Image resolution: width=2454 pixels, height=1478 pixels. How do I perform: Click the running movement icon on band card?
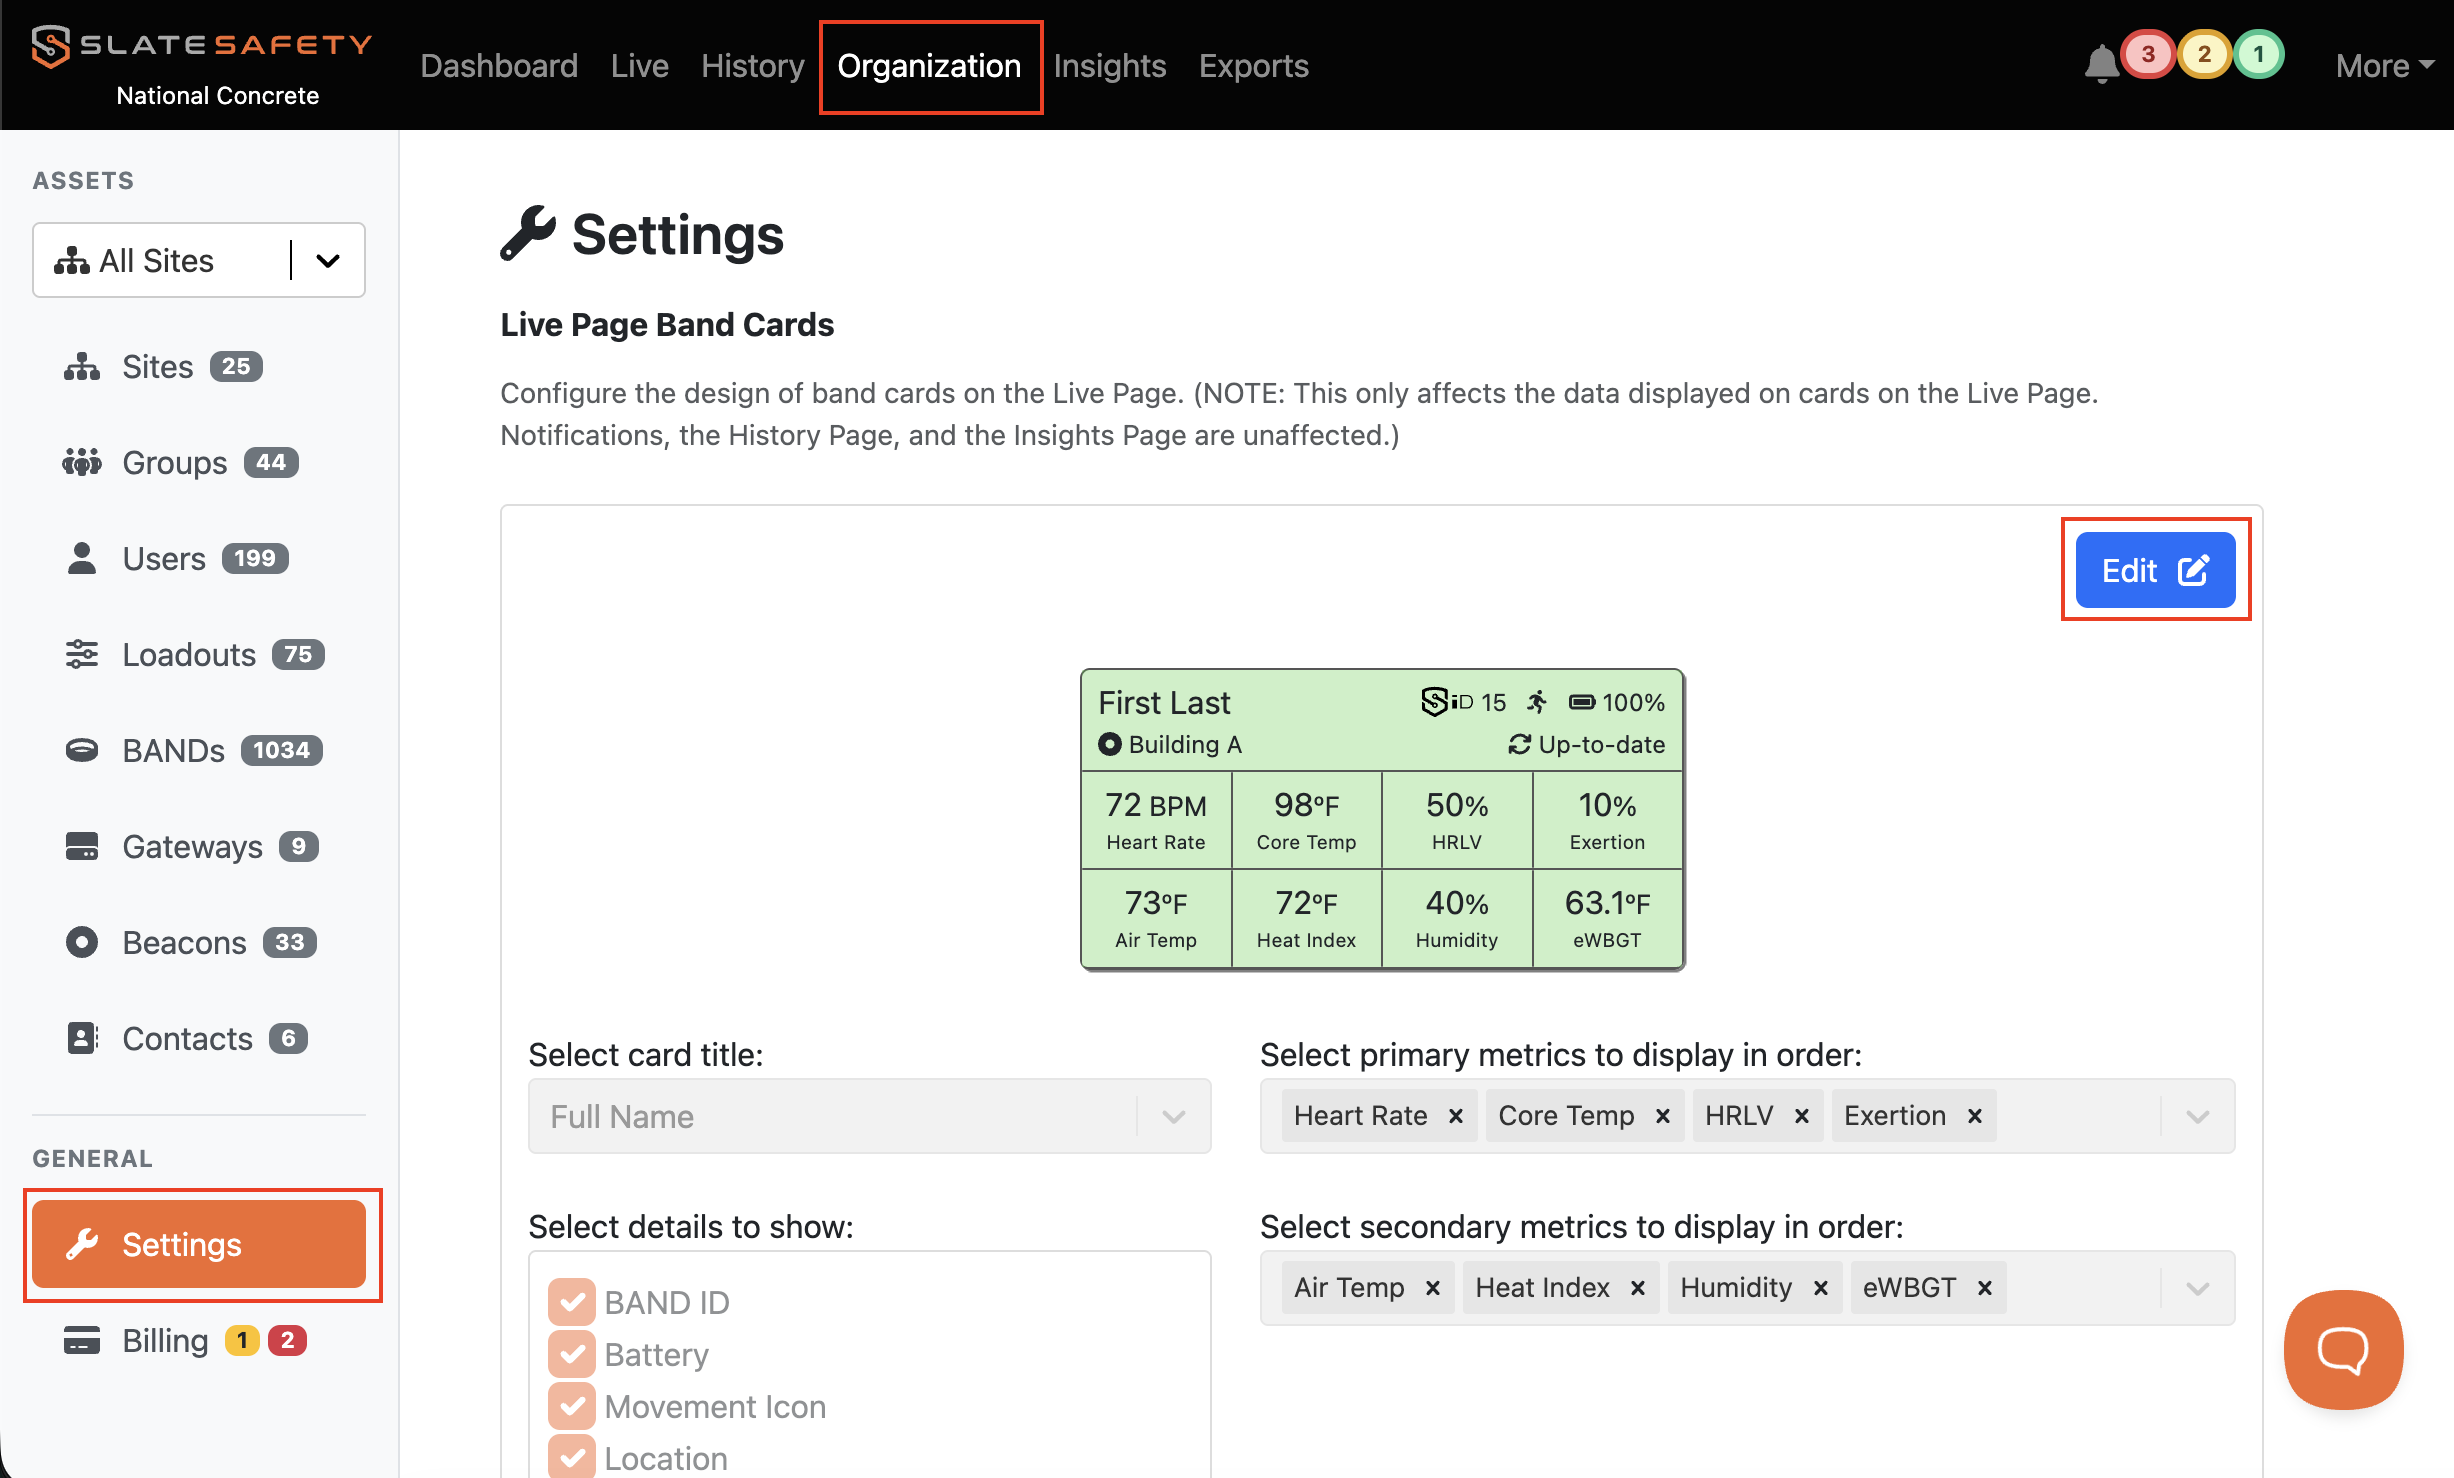(1538, 702)
